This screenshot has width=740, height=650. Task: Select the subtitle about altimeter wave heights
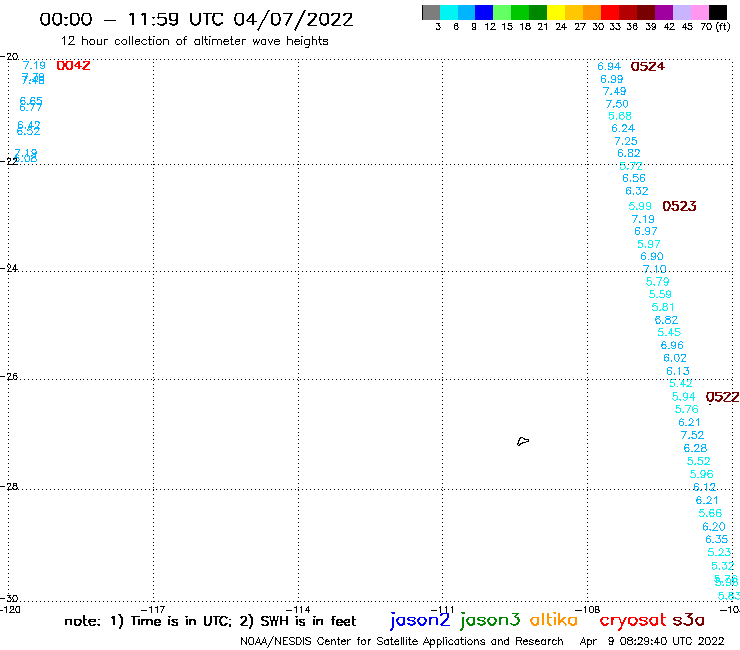click(194, 41)
